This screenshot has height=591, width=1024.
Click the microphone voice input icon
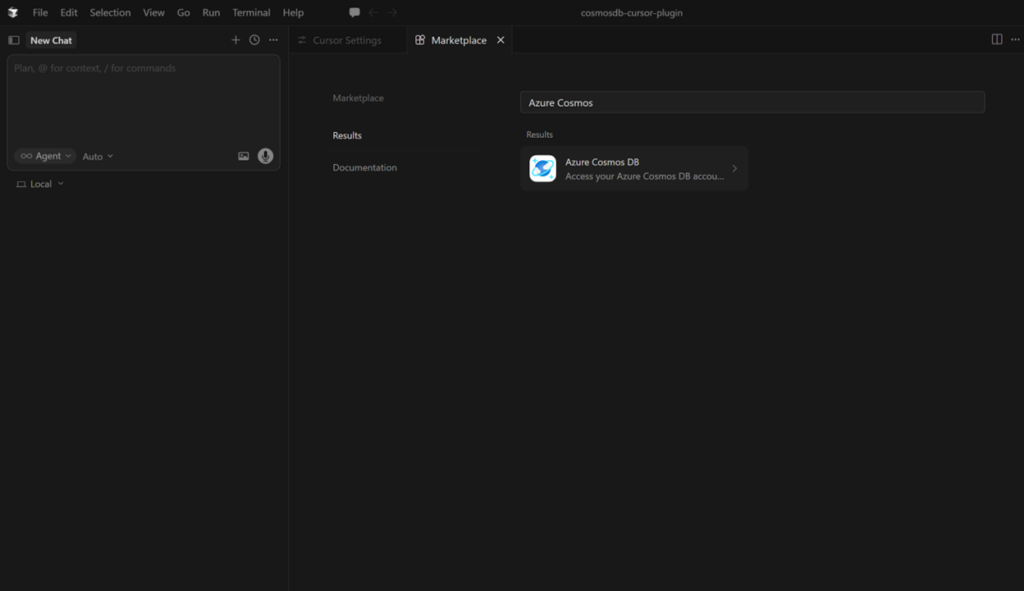pos(263,156)
